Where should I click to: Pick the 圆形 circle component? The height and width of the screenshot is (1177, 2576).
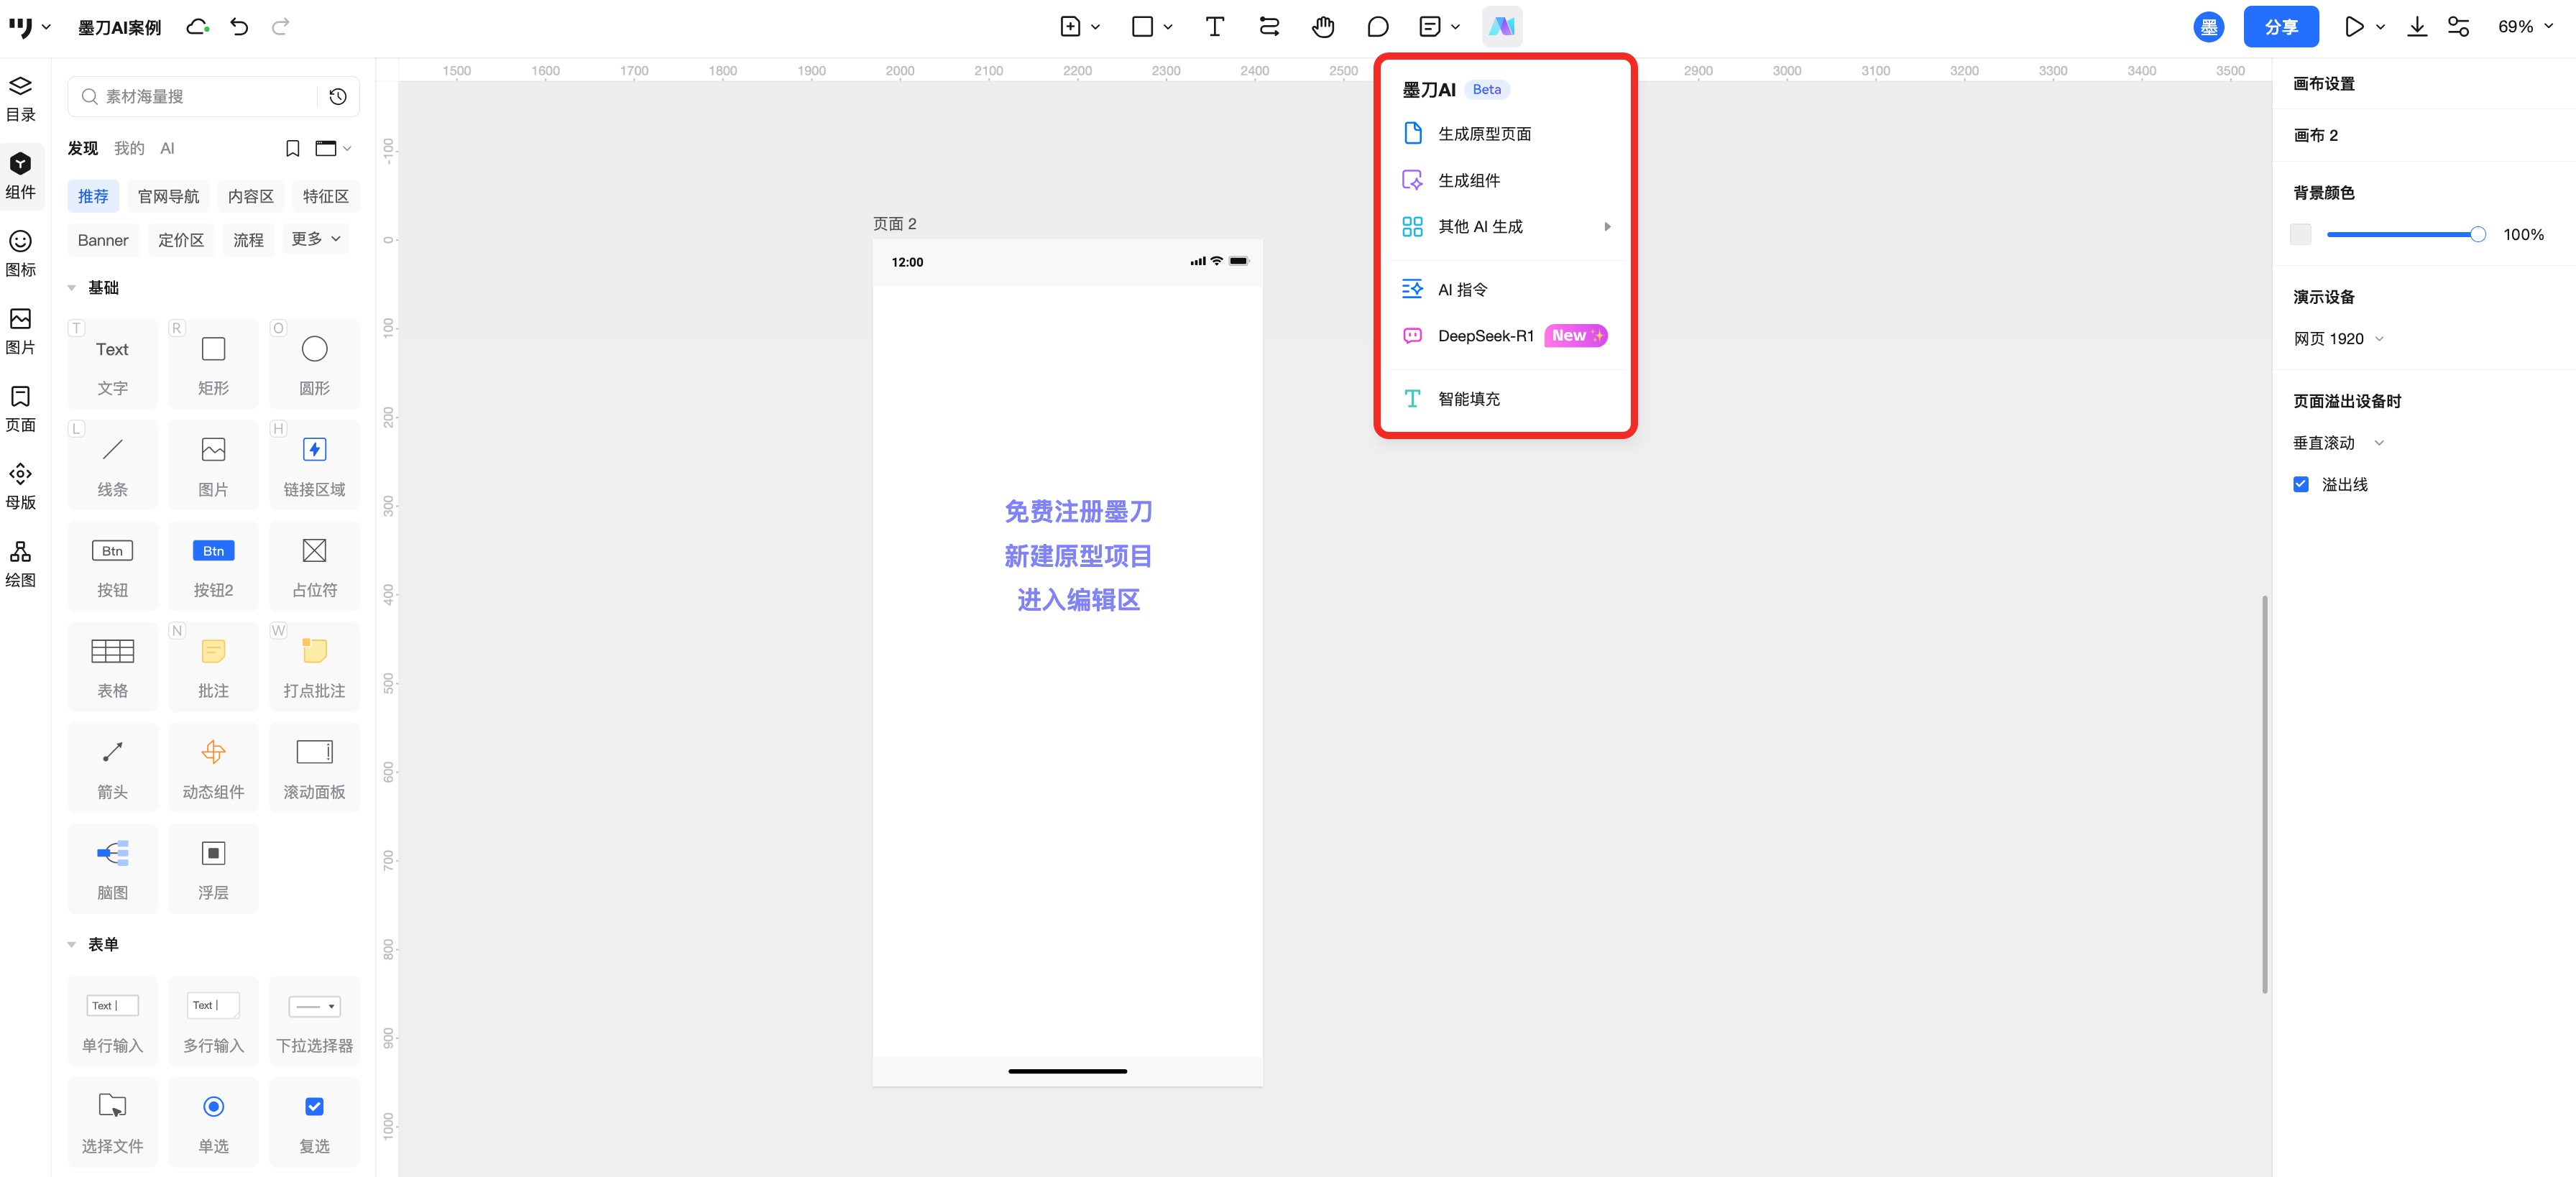tap(314, 364)
